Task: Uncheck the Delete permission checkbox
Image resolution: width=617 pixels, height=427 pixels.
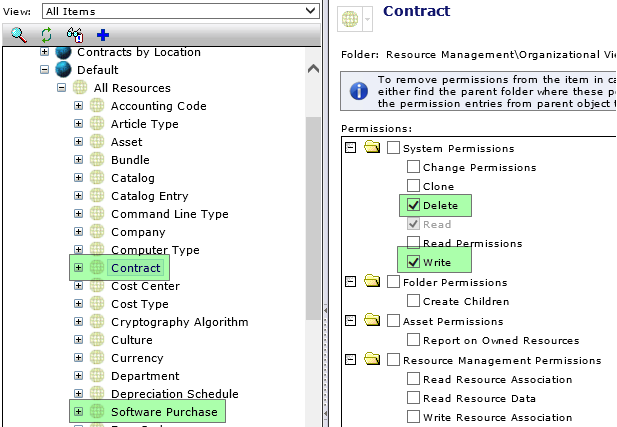Action: [x=413, y=205]
